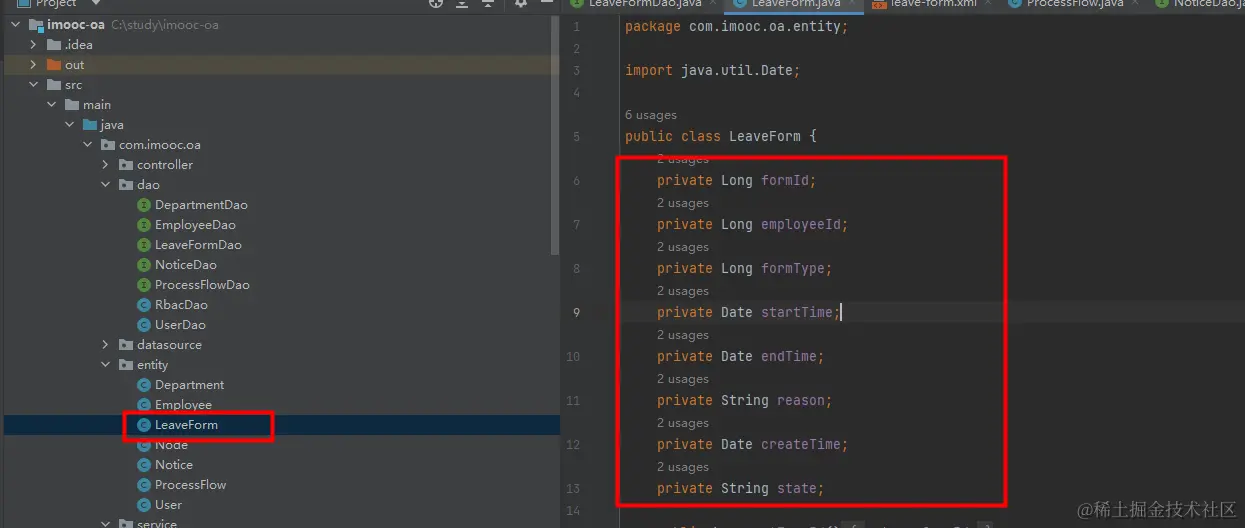Click the DepartmentDao interface icon
Viewport: 1245px width, 528px height.
[x=144, y=205]
